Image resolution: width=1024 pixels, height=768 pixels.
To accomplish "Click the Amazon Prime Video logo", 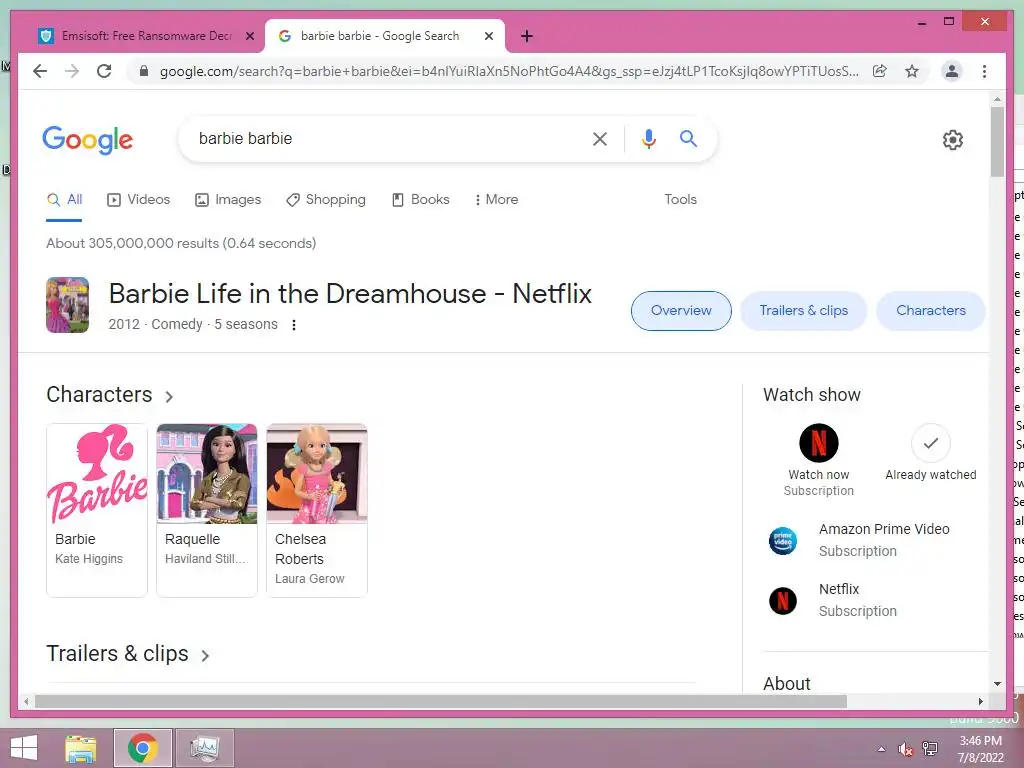I will click(782, 541).
